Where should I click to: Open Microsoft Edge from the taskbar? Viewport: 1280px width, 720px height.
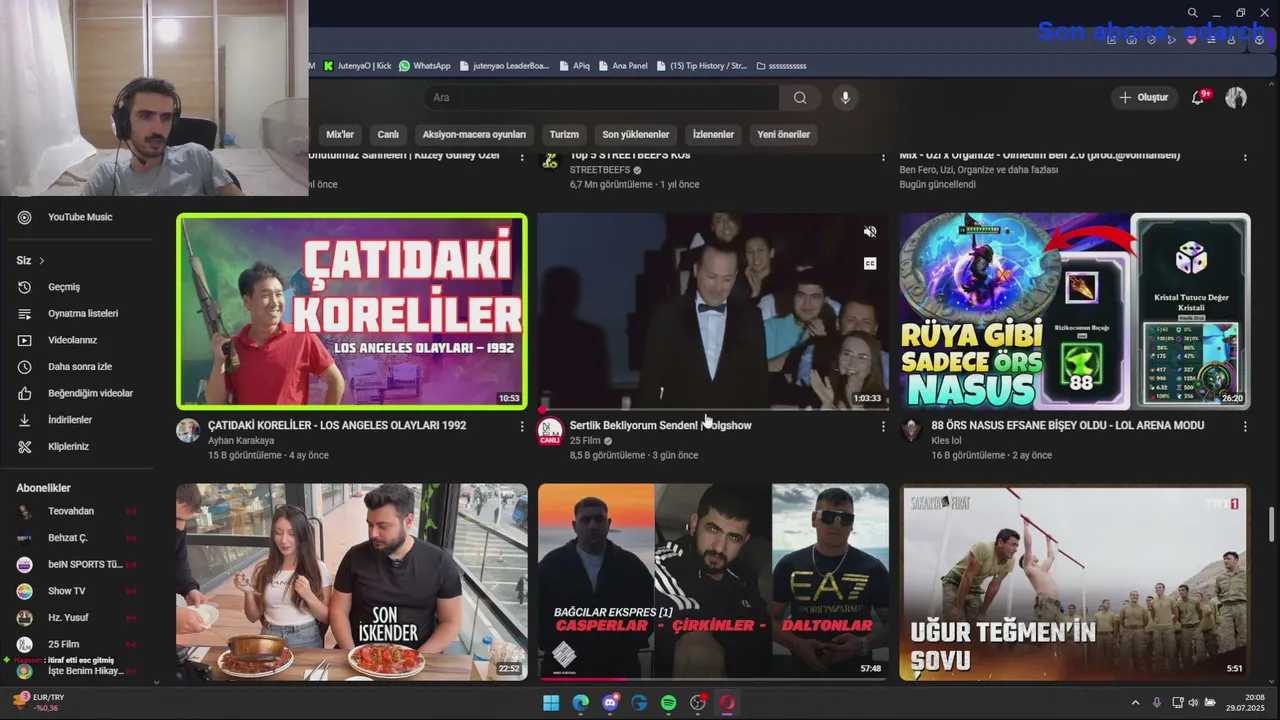pyautogui.click(x=581, y=703)
